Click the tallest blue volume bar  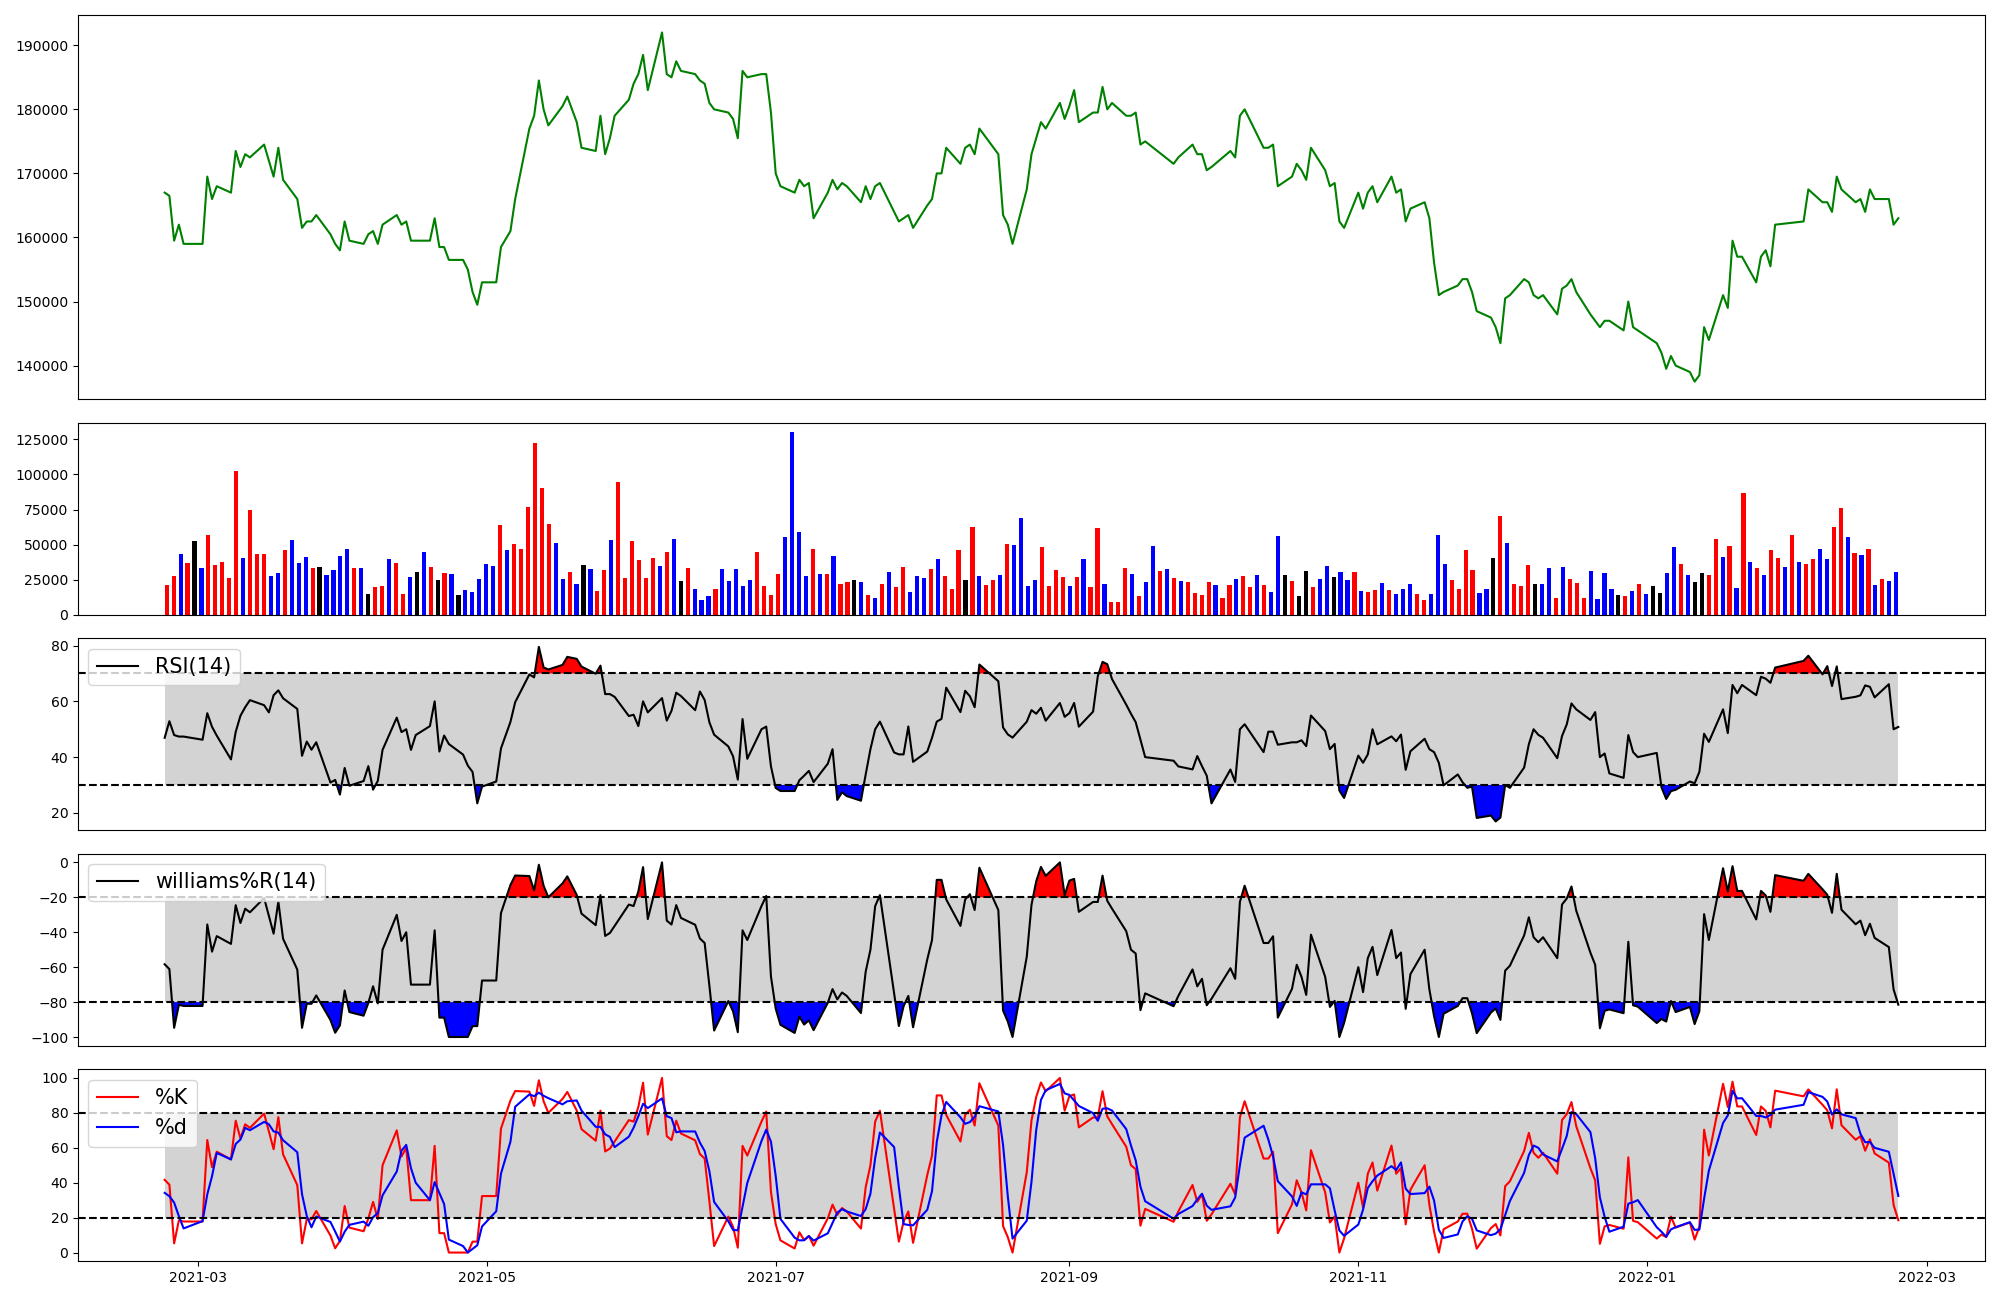coord(792,525)
